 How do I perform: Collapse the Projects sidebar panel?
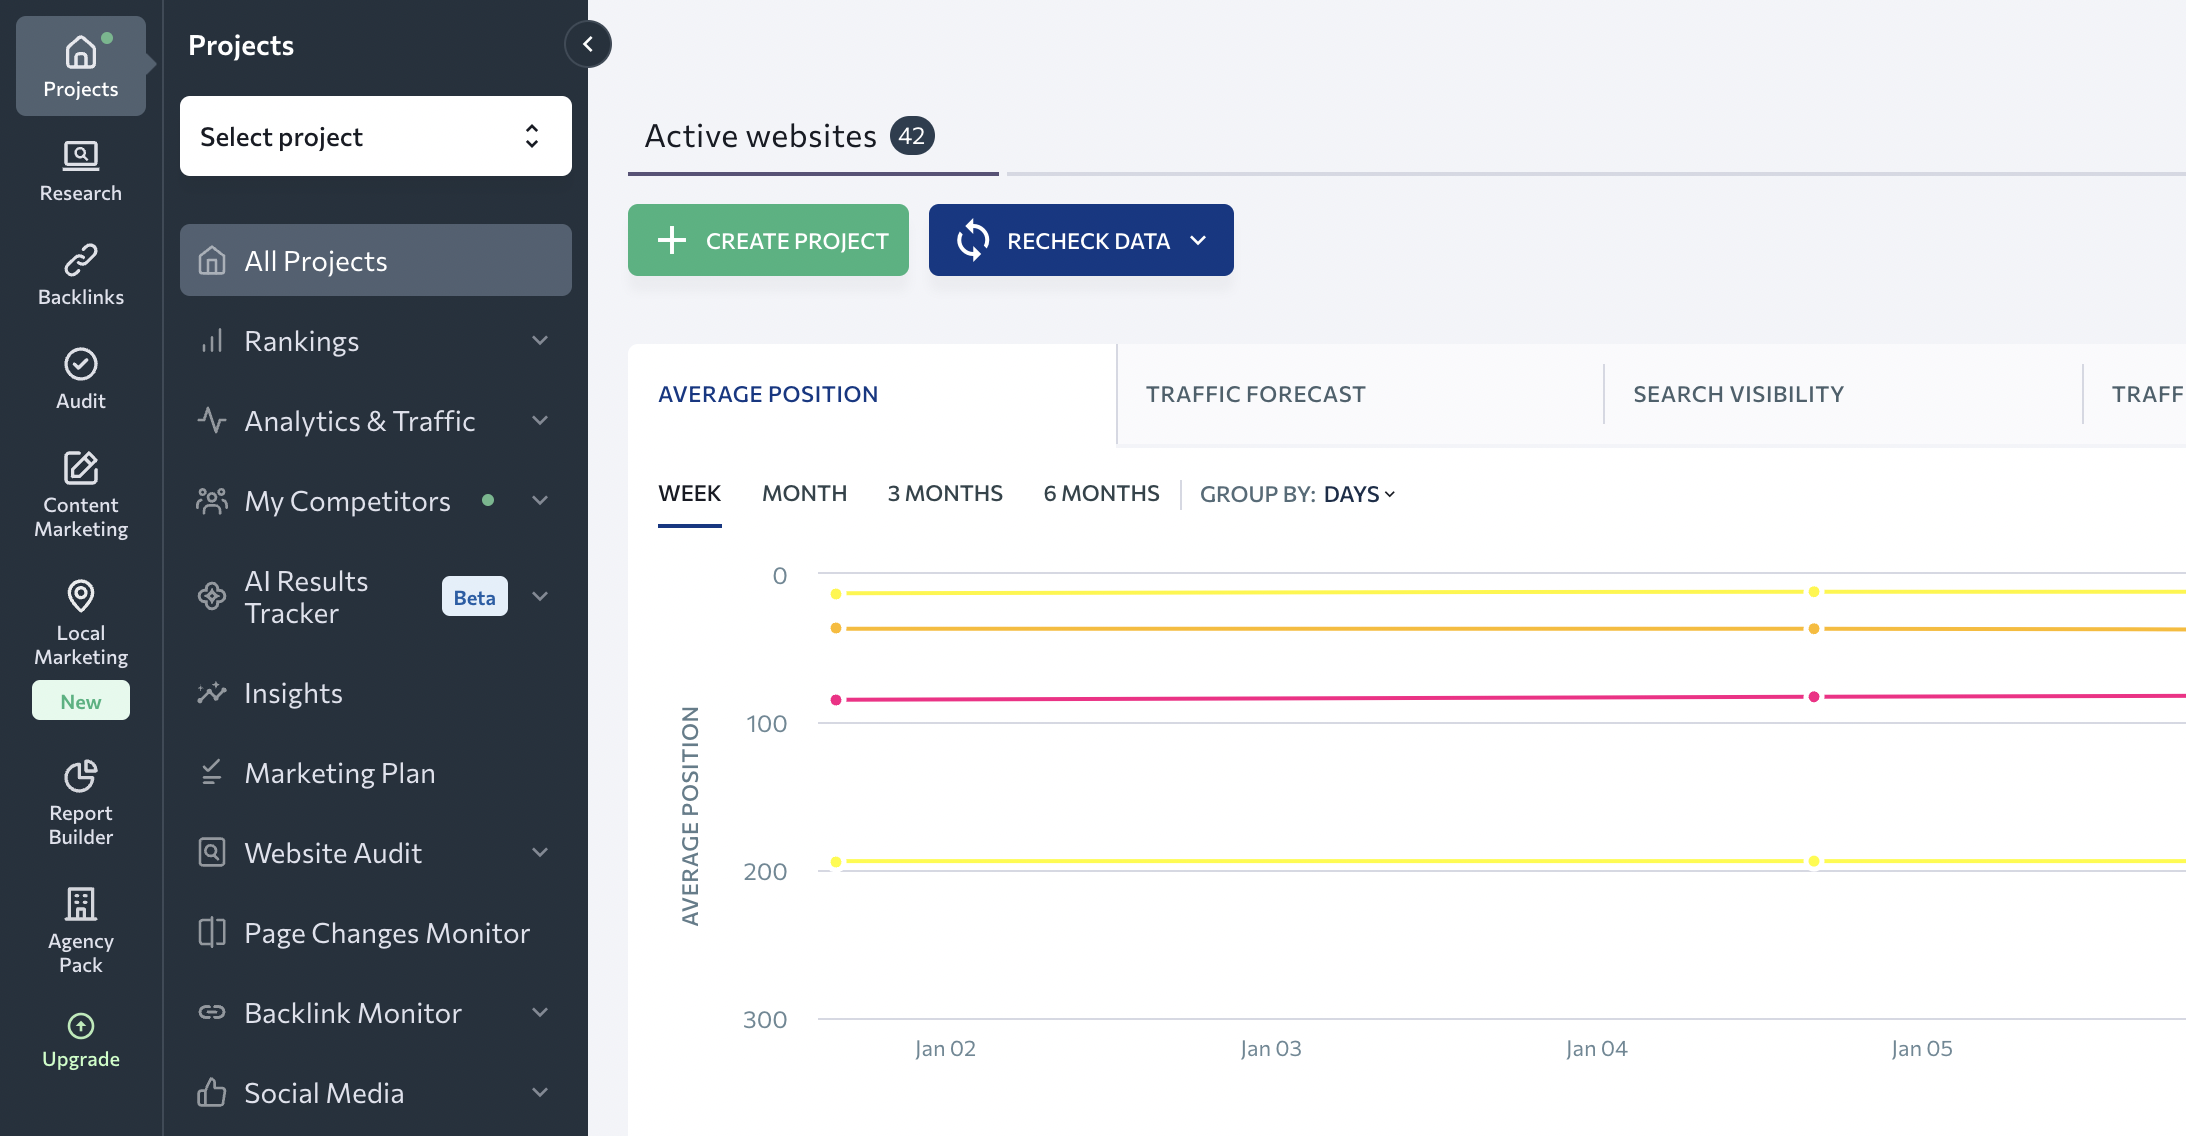[588, 44]
